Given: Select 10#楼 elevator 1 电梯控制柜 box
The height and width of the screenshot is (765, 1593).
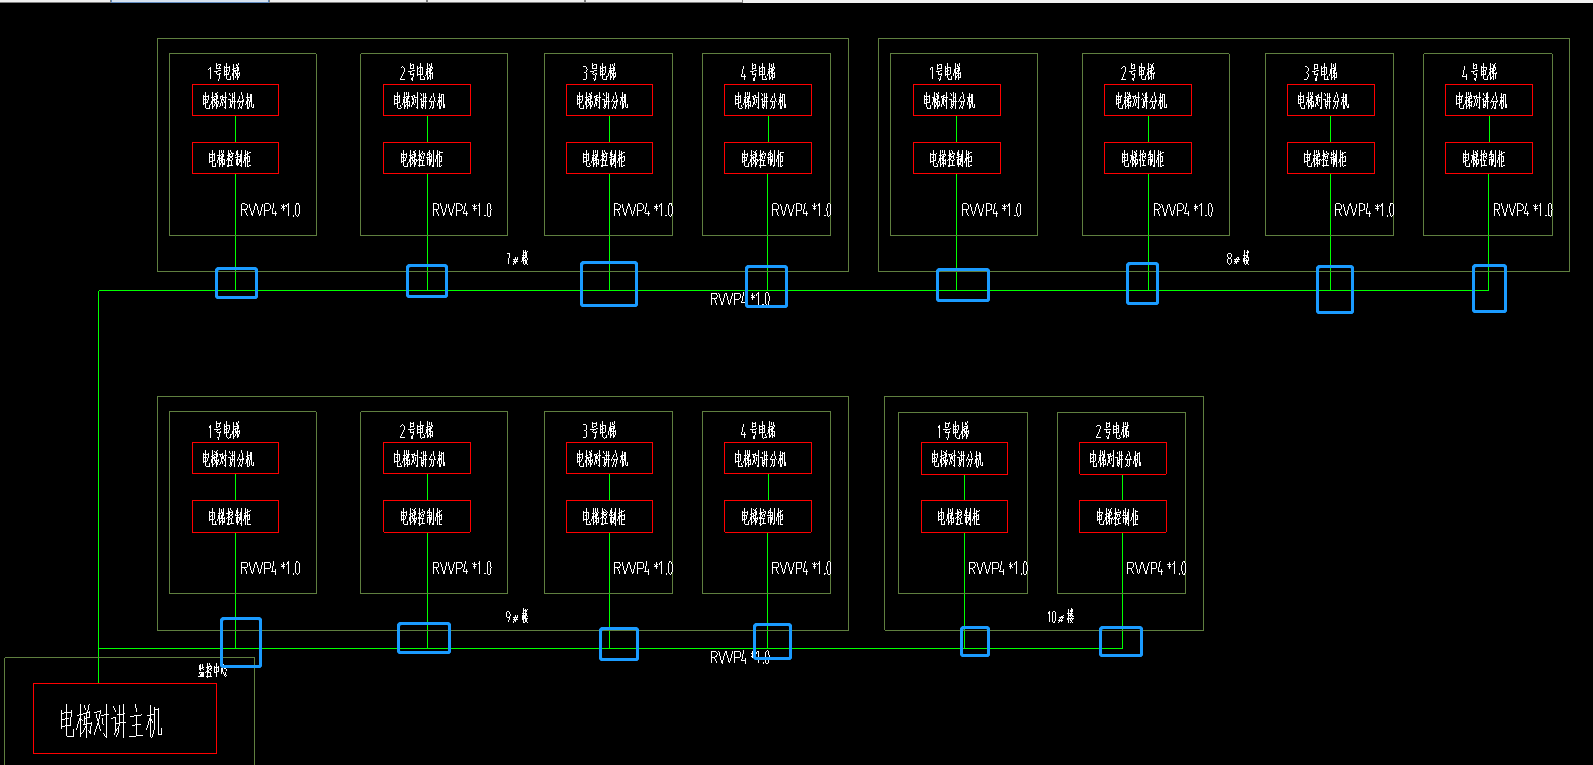Looking at the screenshot, I should pyautogui.click(x=964, y=516).
